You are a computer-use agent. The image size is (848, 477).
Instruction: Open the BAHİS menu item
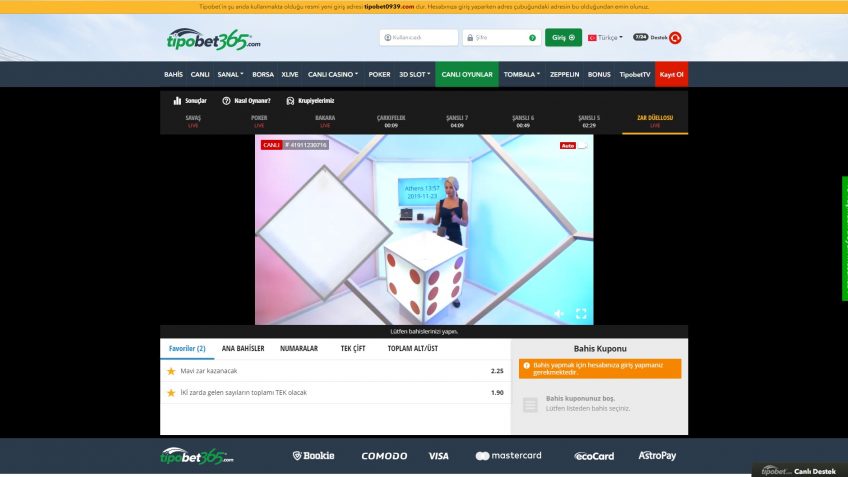pos(174,75)
